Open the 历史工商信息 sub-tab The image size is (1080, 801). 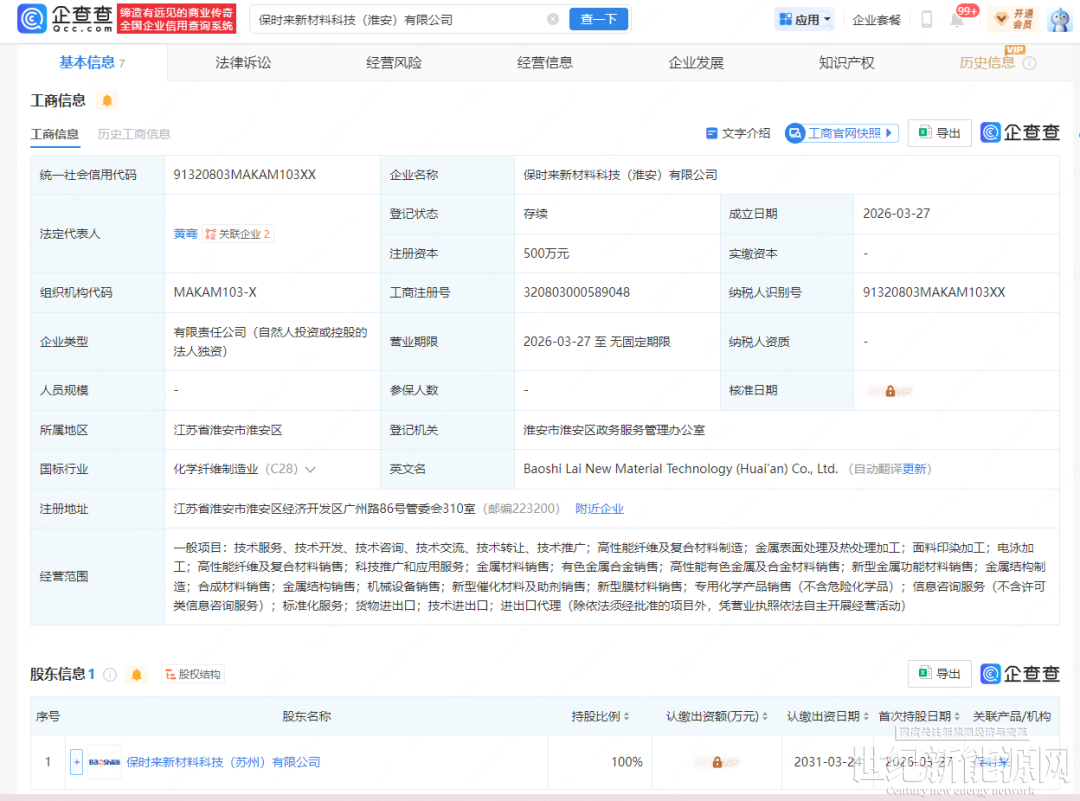click(134, 134)
